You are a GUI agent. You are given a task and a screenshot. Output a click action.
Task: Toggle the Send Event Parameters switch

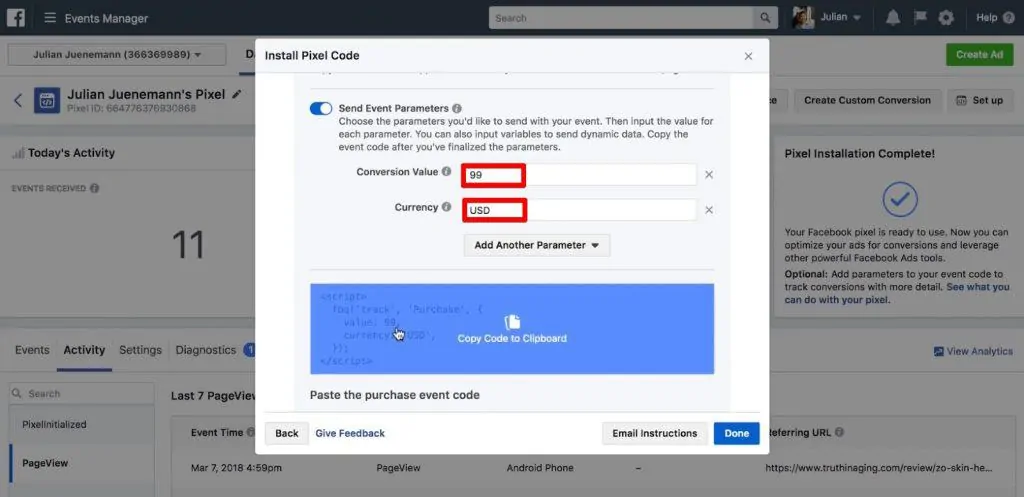tap(321, 108)
